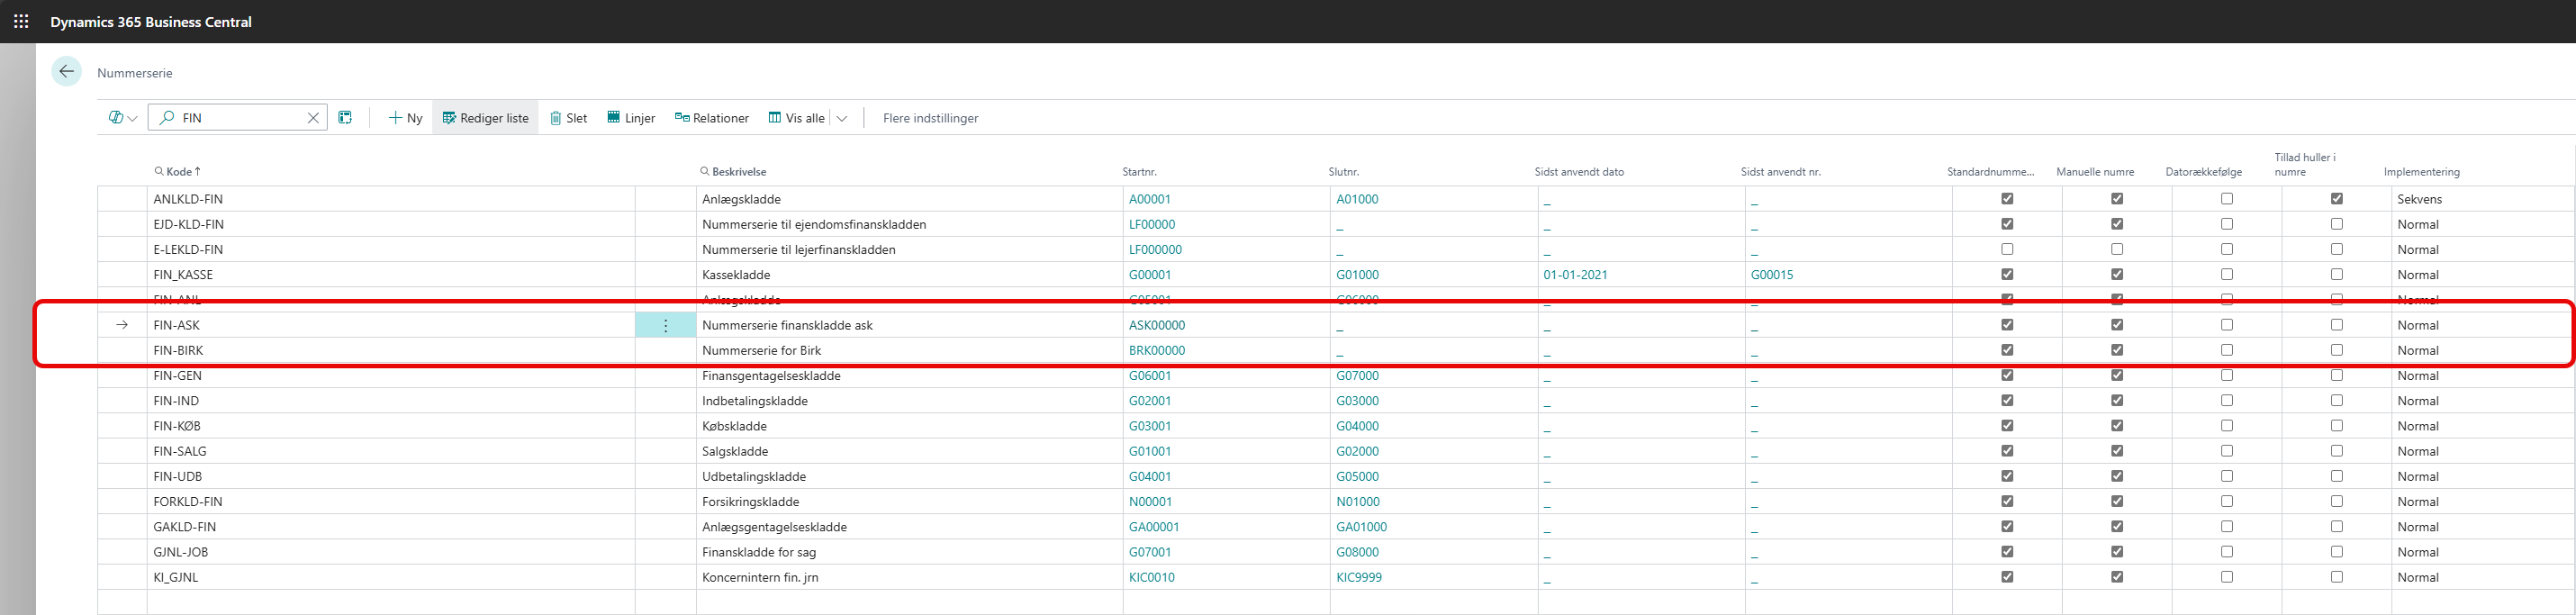Sort by the Kode column header
2576x615 pixels.
click(x=179, y=172)
